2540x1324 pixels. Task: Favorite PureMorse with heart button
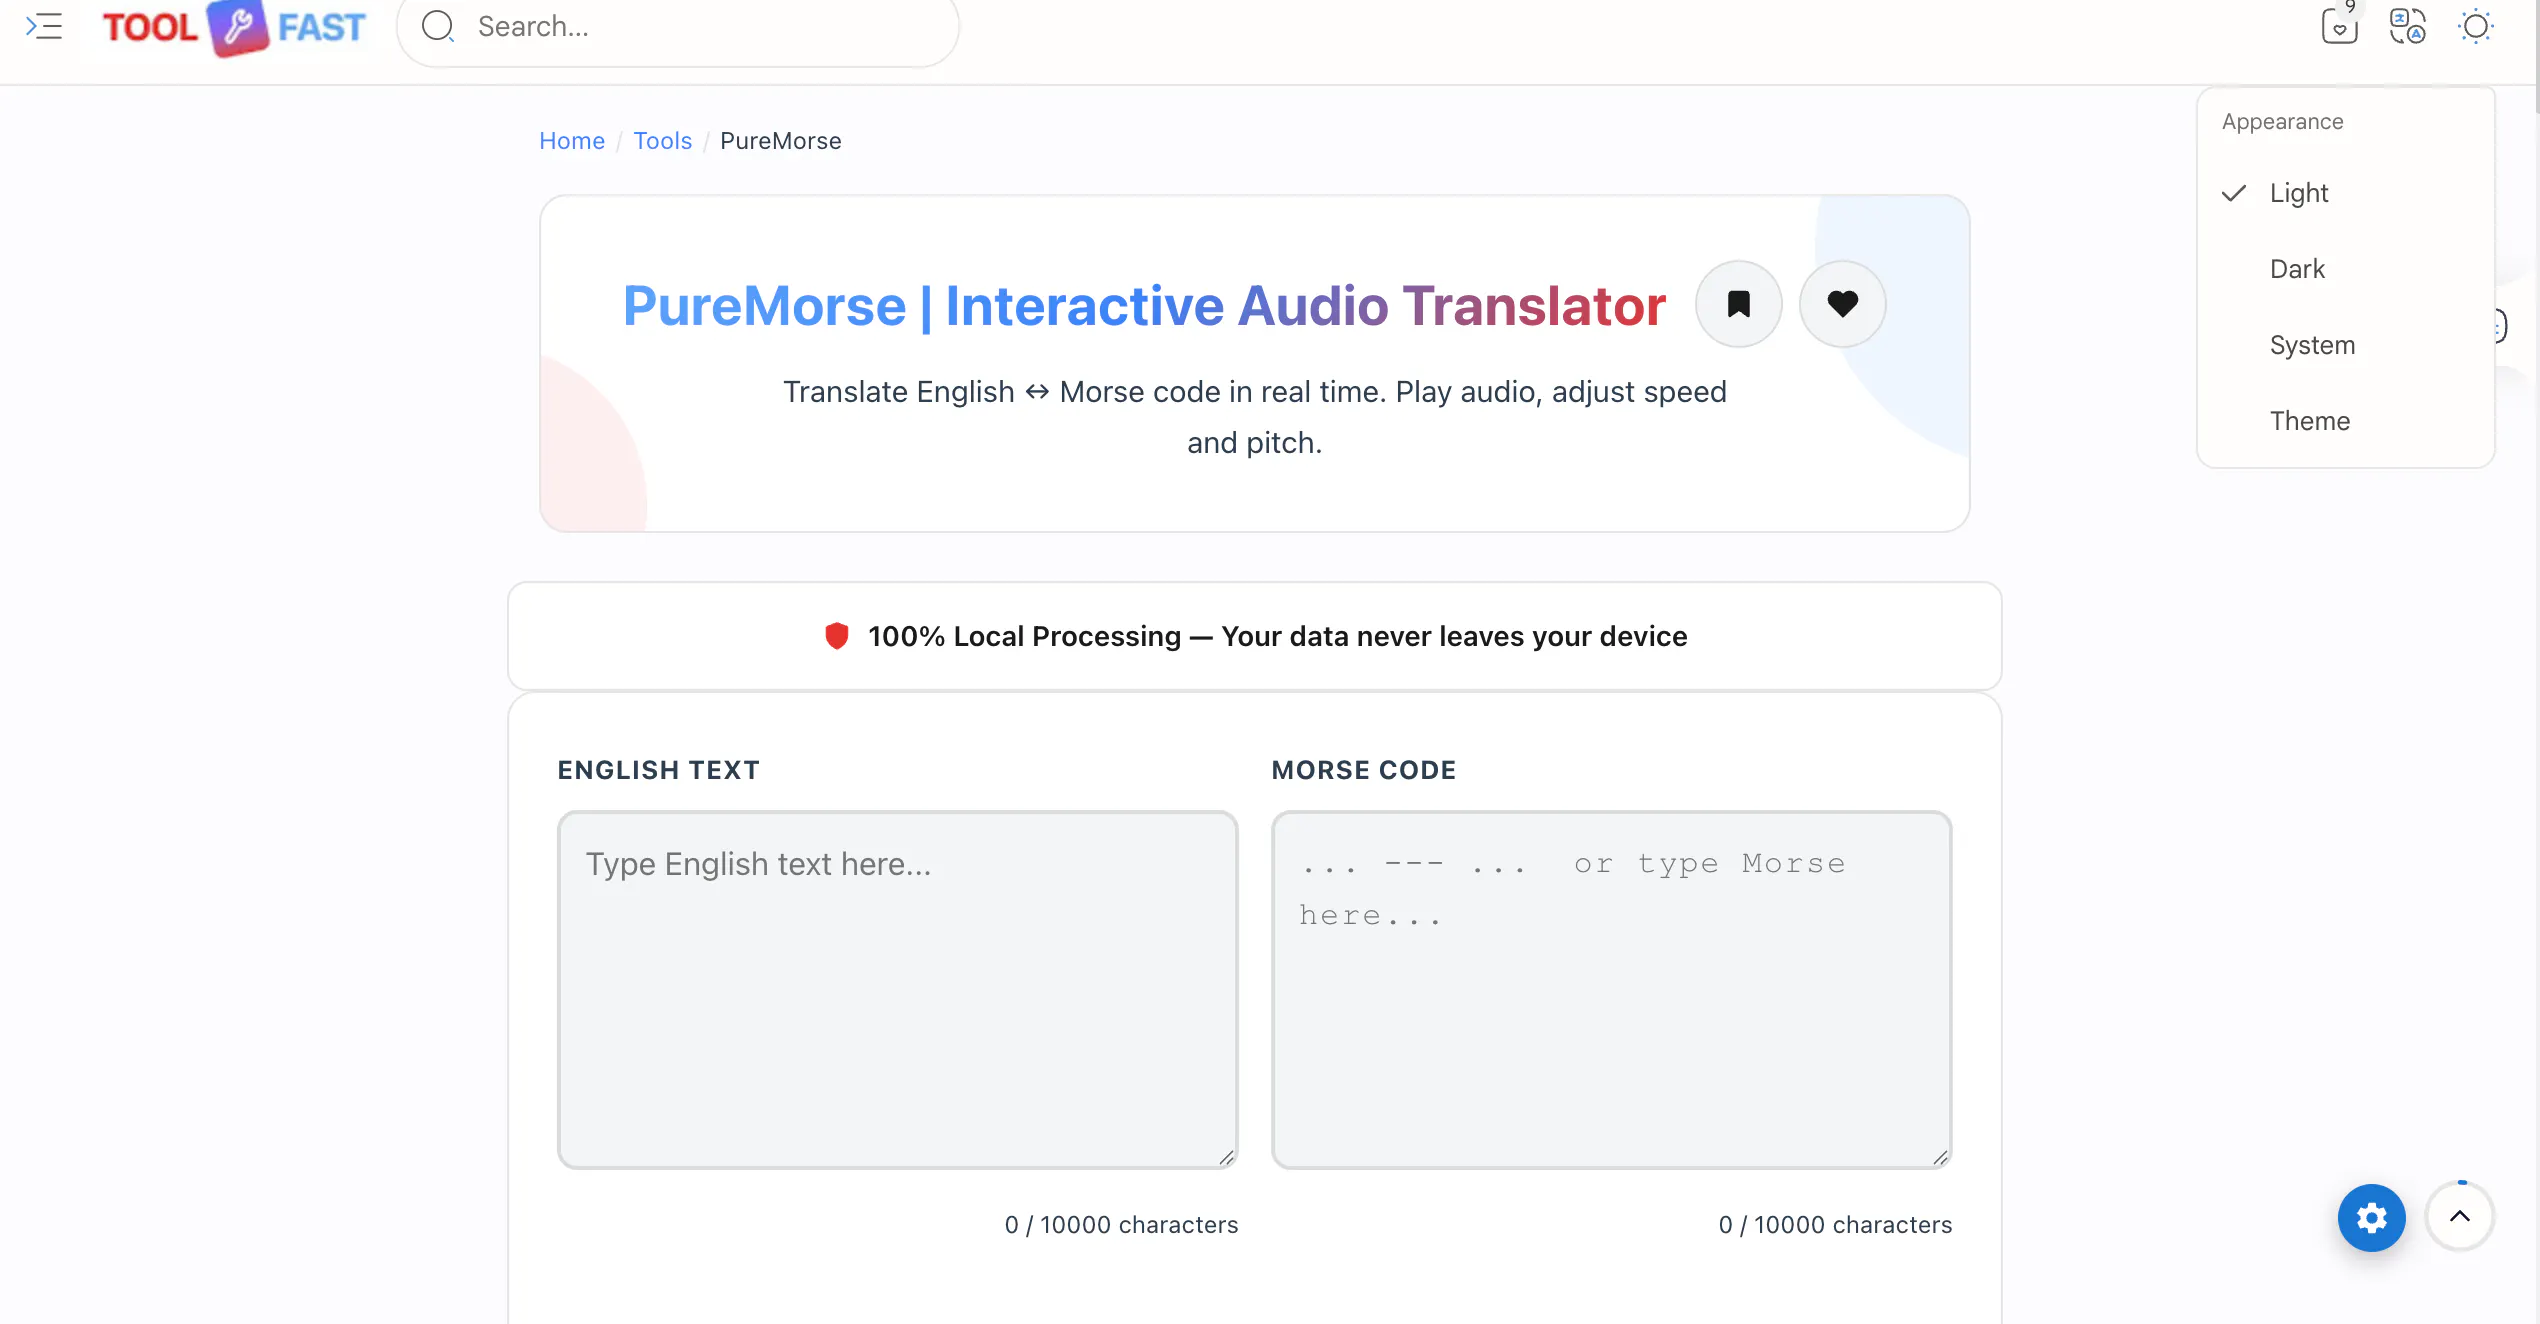click(x=1842, y=304)
